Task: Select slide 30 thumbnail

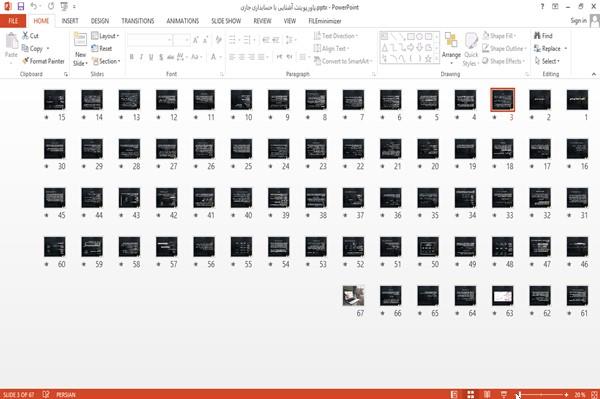Action: click(x=54, y=149)
